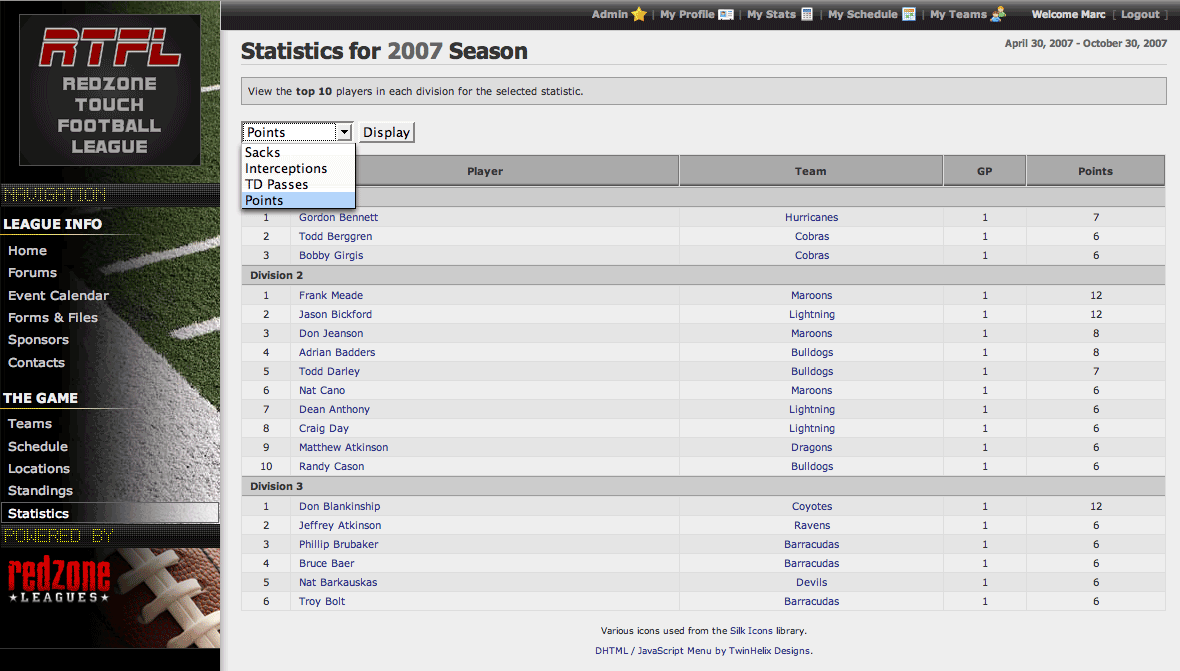
Task: Click the My Schedule calendar icon
Action: coord(909,14)
